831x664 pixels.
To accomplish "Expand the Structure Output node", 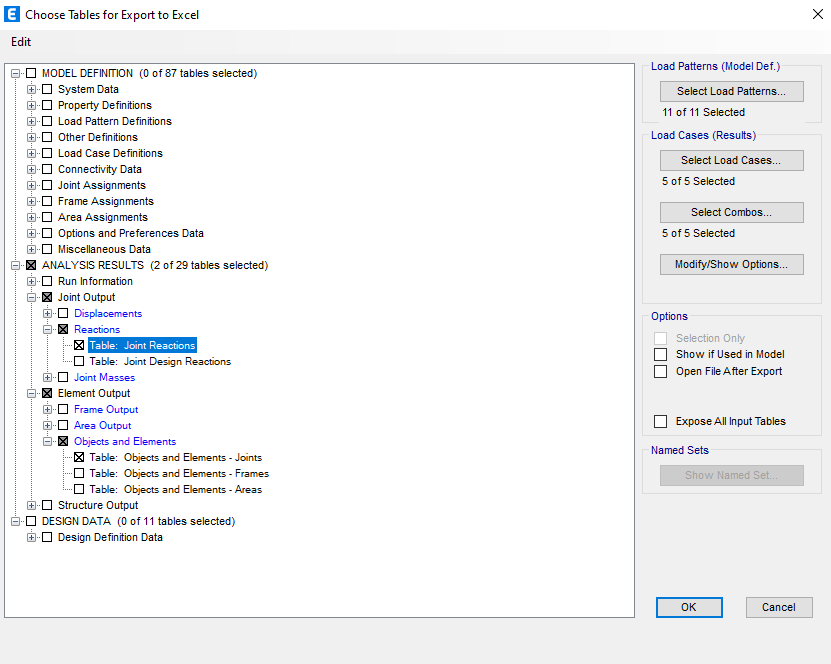I will 32,505.
